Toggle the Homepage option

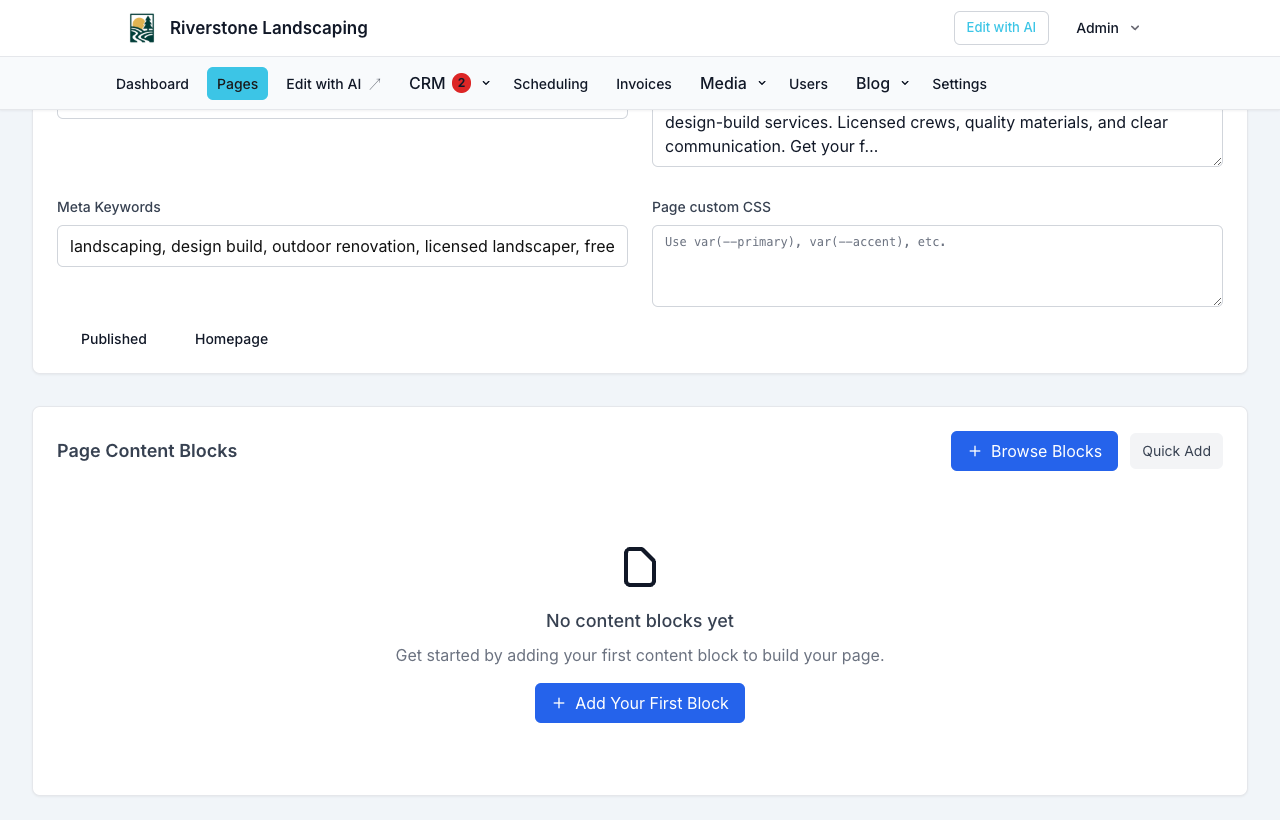[x=231, y=339]
